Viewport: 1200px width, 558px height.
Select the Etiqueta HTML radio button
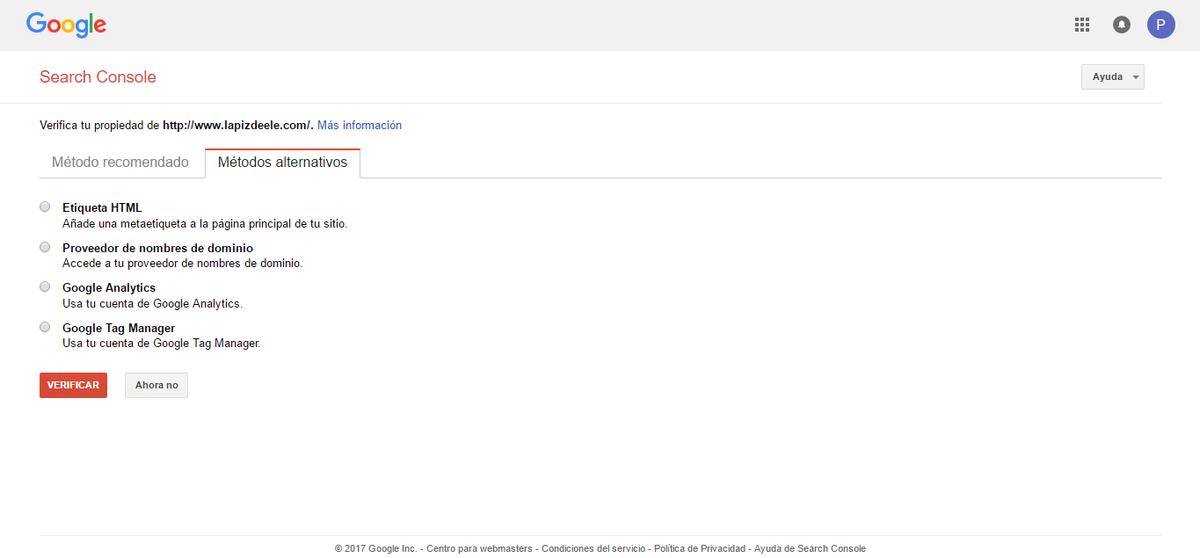[x=44, y=207]
